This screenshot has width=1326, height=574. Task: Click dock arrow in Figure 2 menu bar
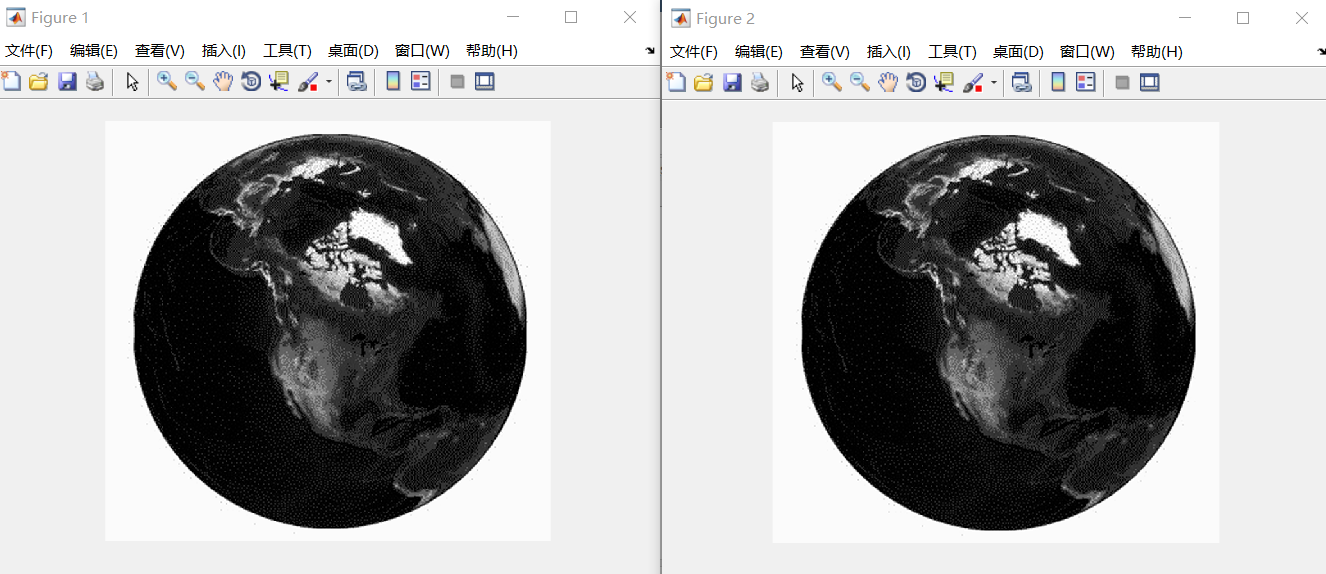[x=1321, y=50]
